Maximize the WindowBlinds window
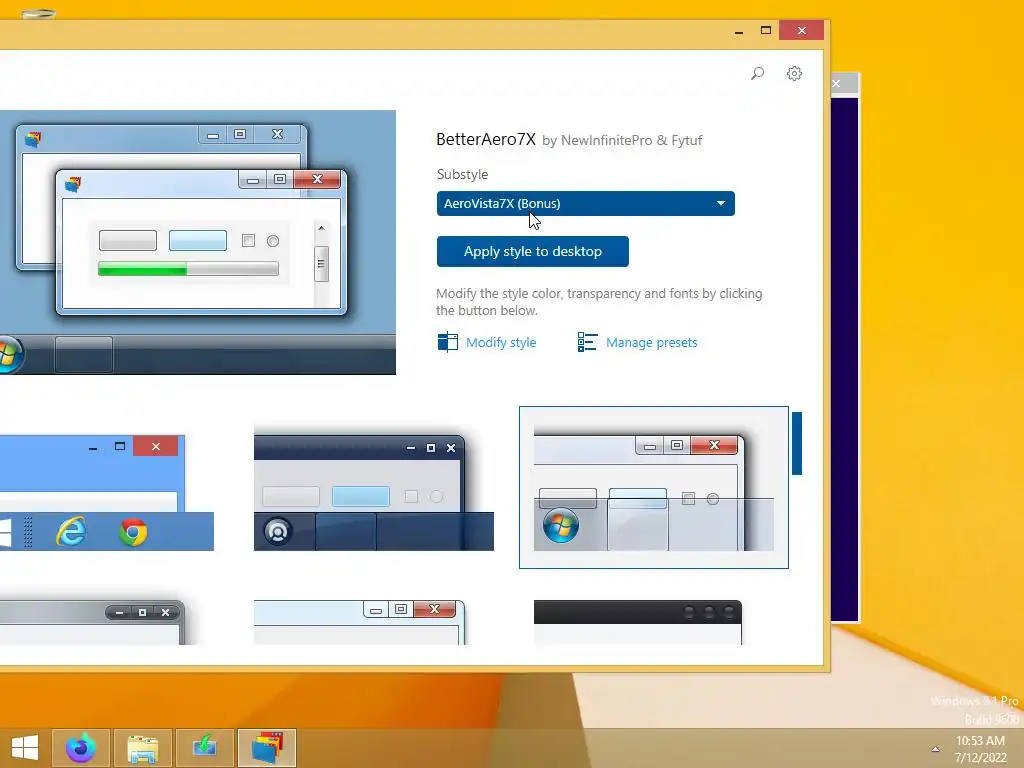The height and width of the screenshot is (768, 1024). pos(766,31)
